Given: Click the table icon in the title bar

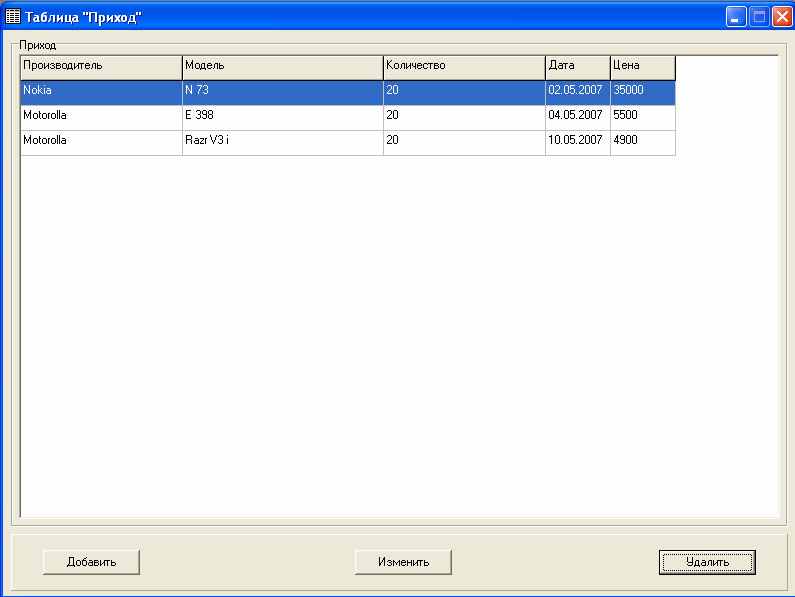Looking at the screenshot, I should click(x=13, y=17).
